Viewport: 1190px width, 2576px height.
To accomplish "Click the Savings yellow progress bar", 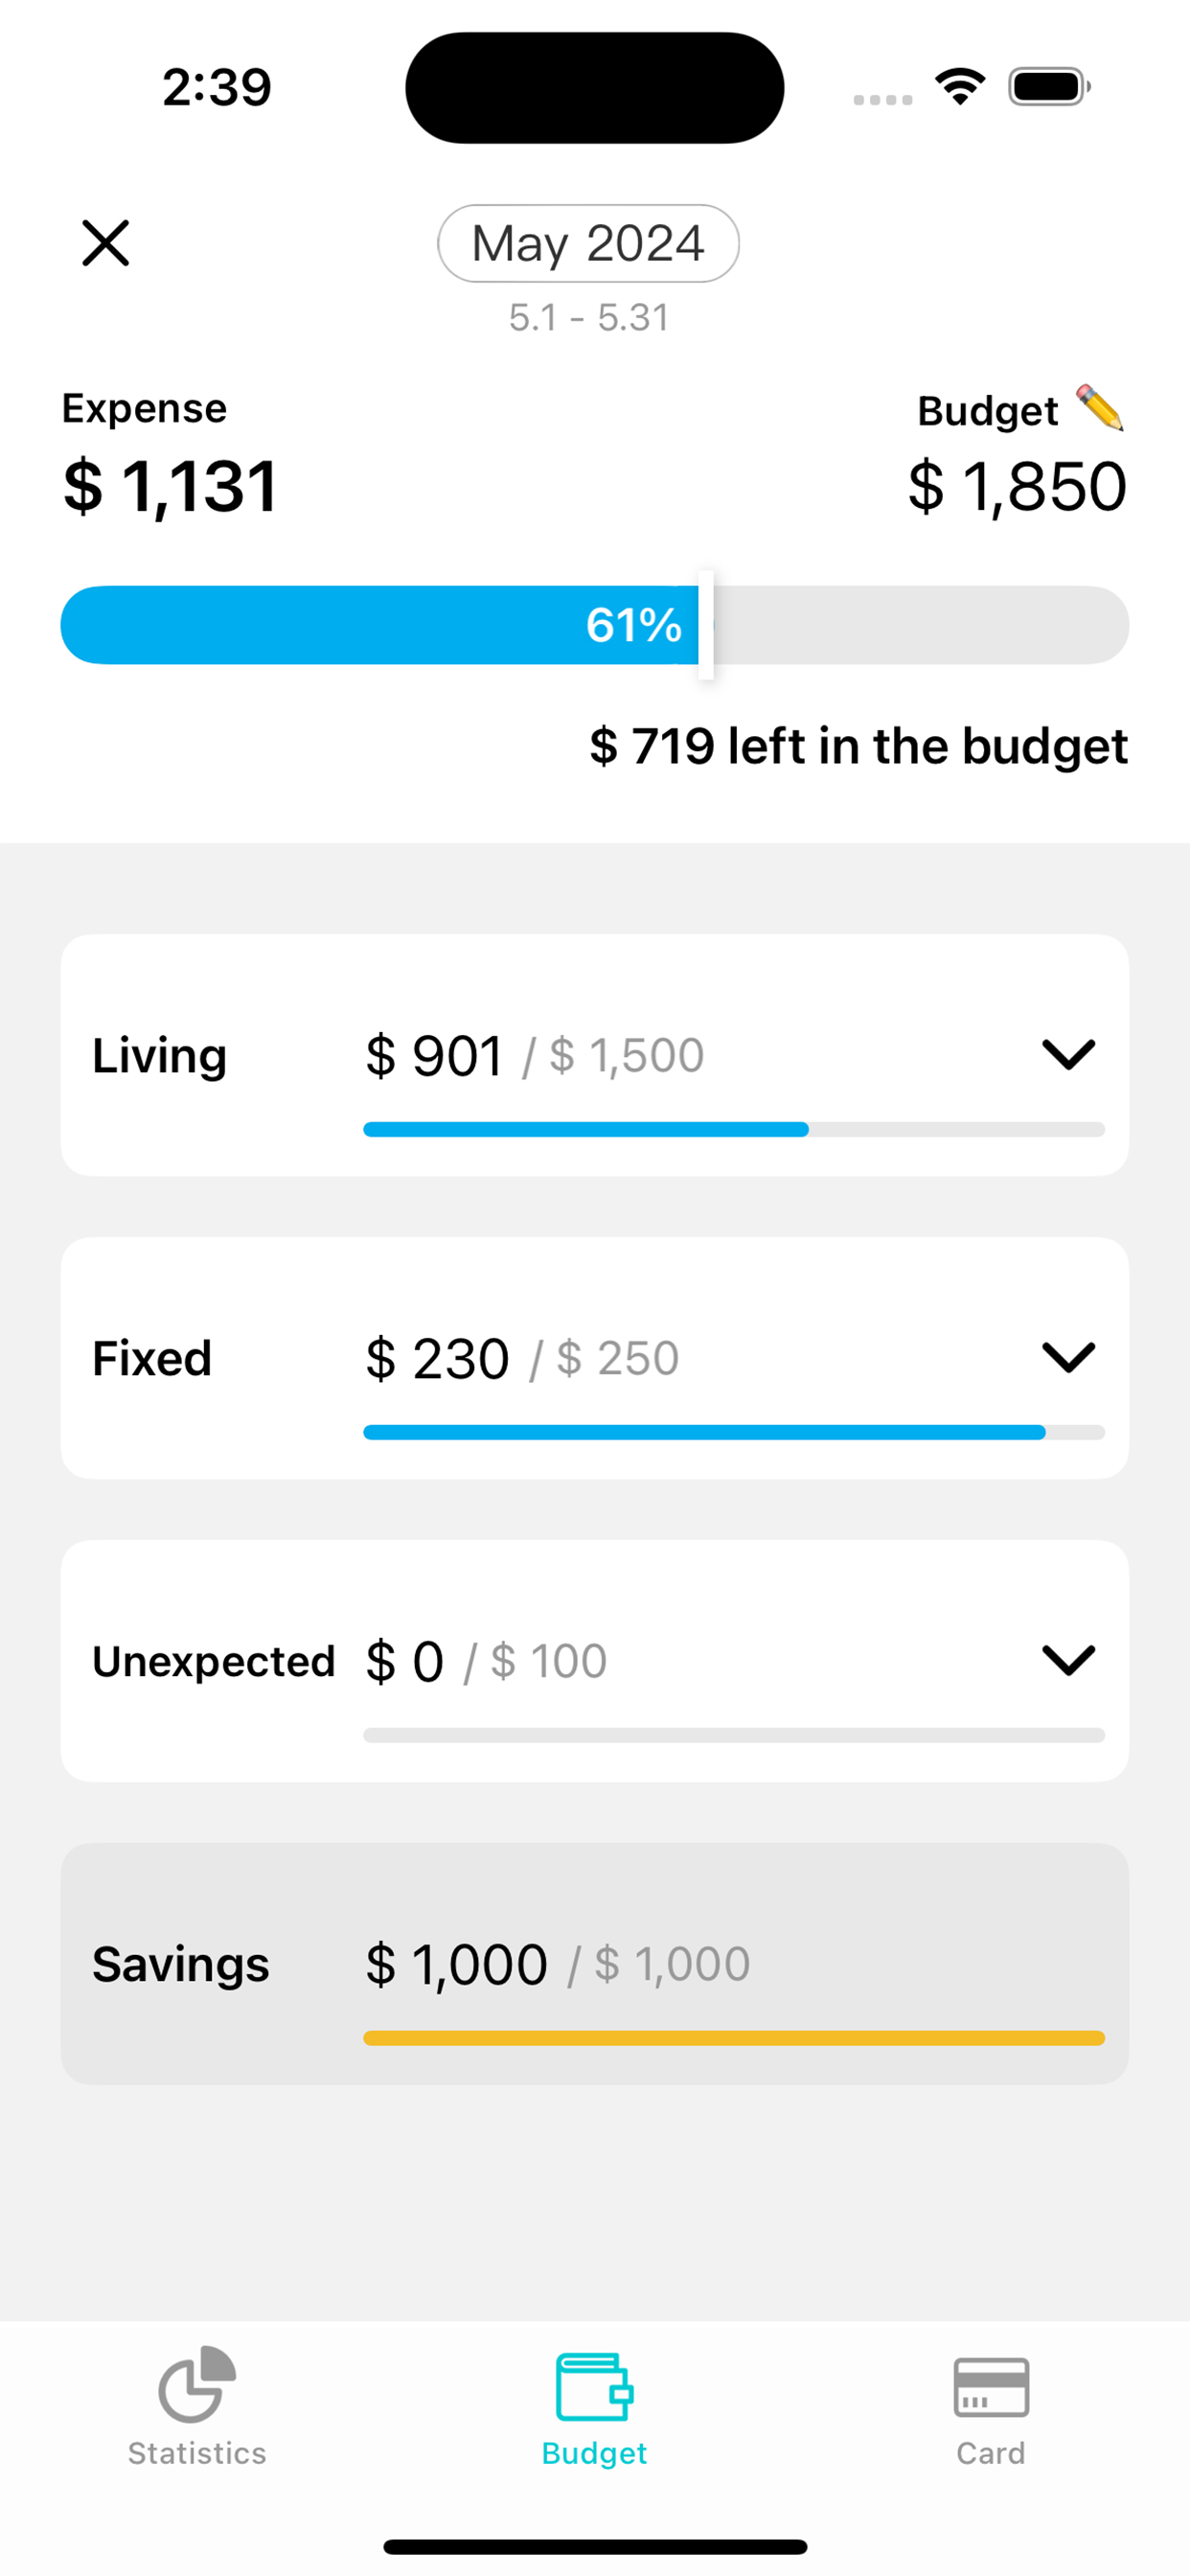I will tap(734, 2038).
